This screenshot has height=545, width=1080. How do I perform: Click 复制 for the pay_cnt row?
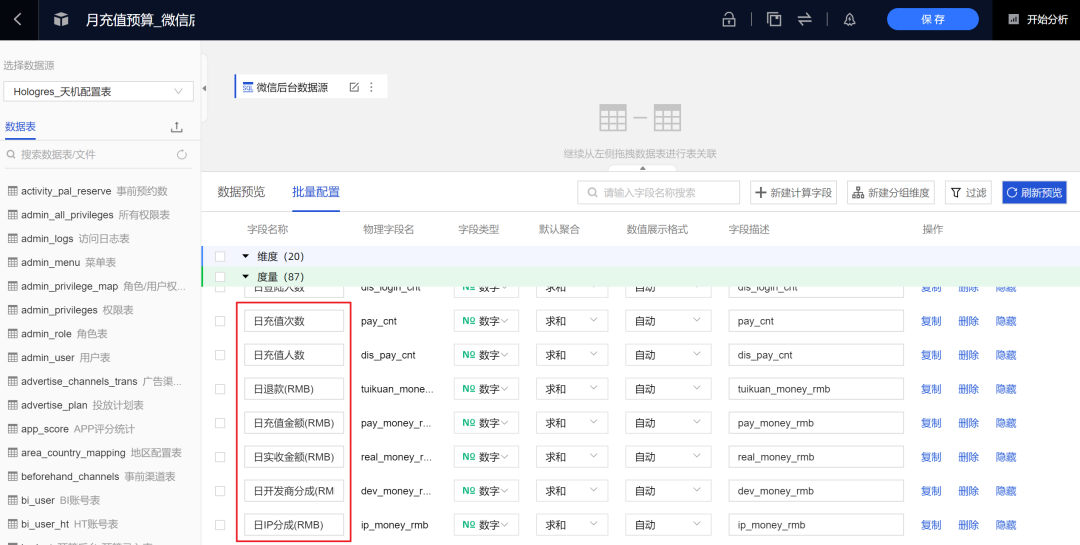[931, 321]
